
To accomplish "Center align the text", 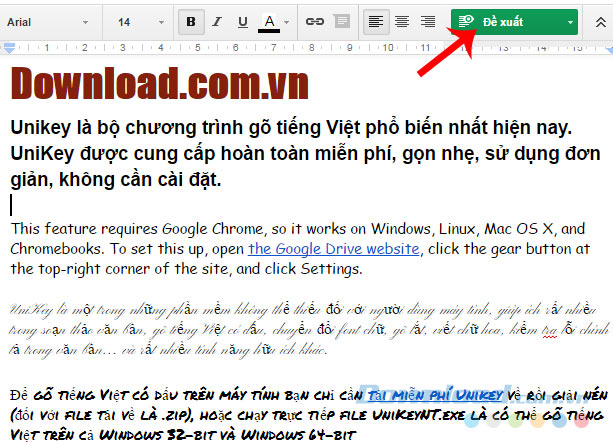I will click(401, 21).
